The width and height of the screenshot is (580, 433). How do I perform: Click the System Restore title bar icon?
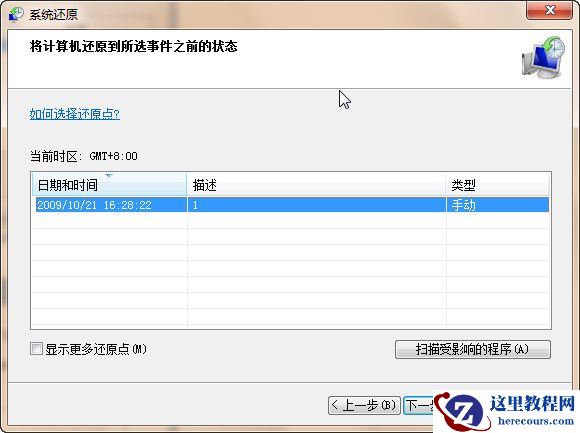tap(16, 14)
